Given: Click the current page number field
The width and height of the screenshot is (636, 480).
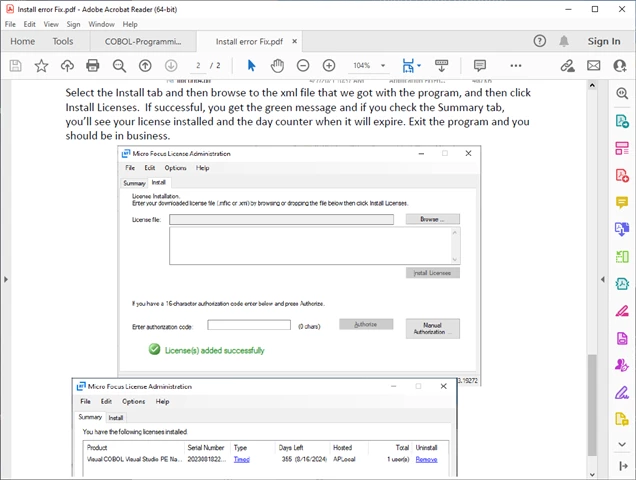Looking at the screenshot, I should pyautogui.click(x=198, y=65).
